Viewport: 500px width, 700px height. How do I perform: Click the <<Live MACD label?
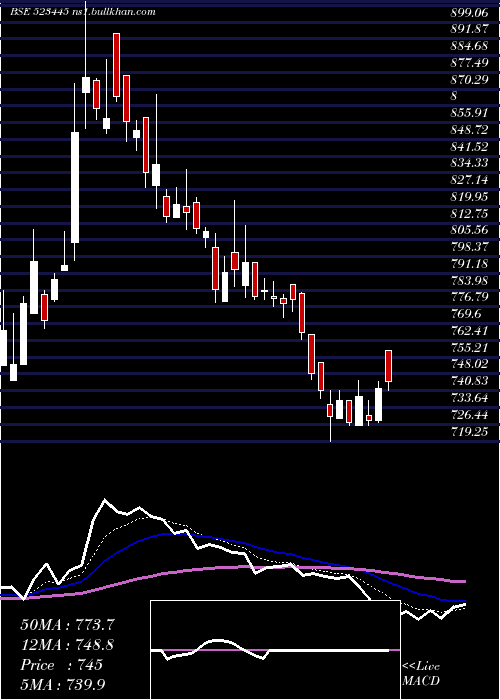421,673
